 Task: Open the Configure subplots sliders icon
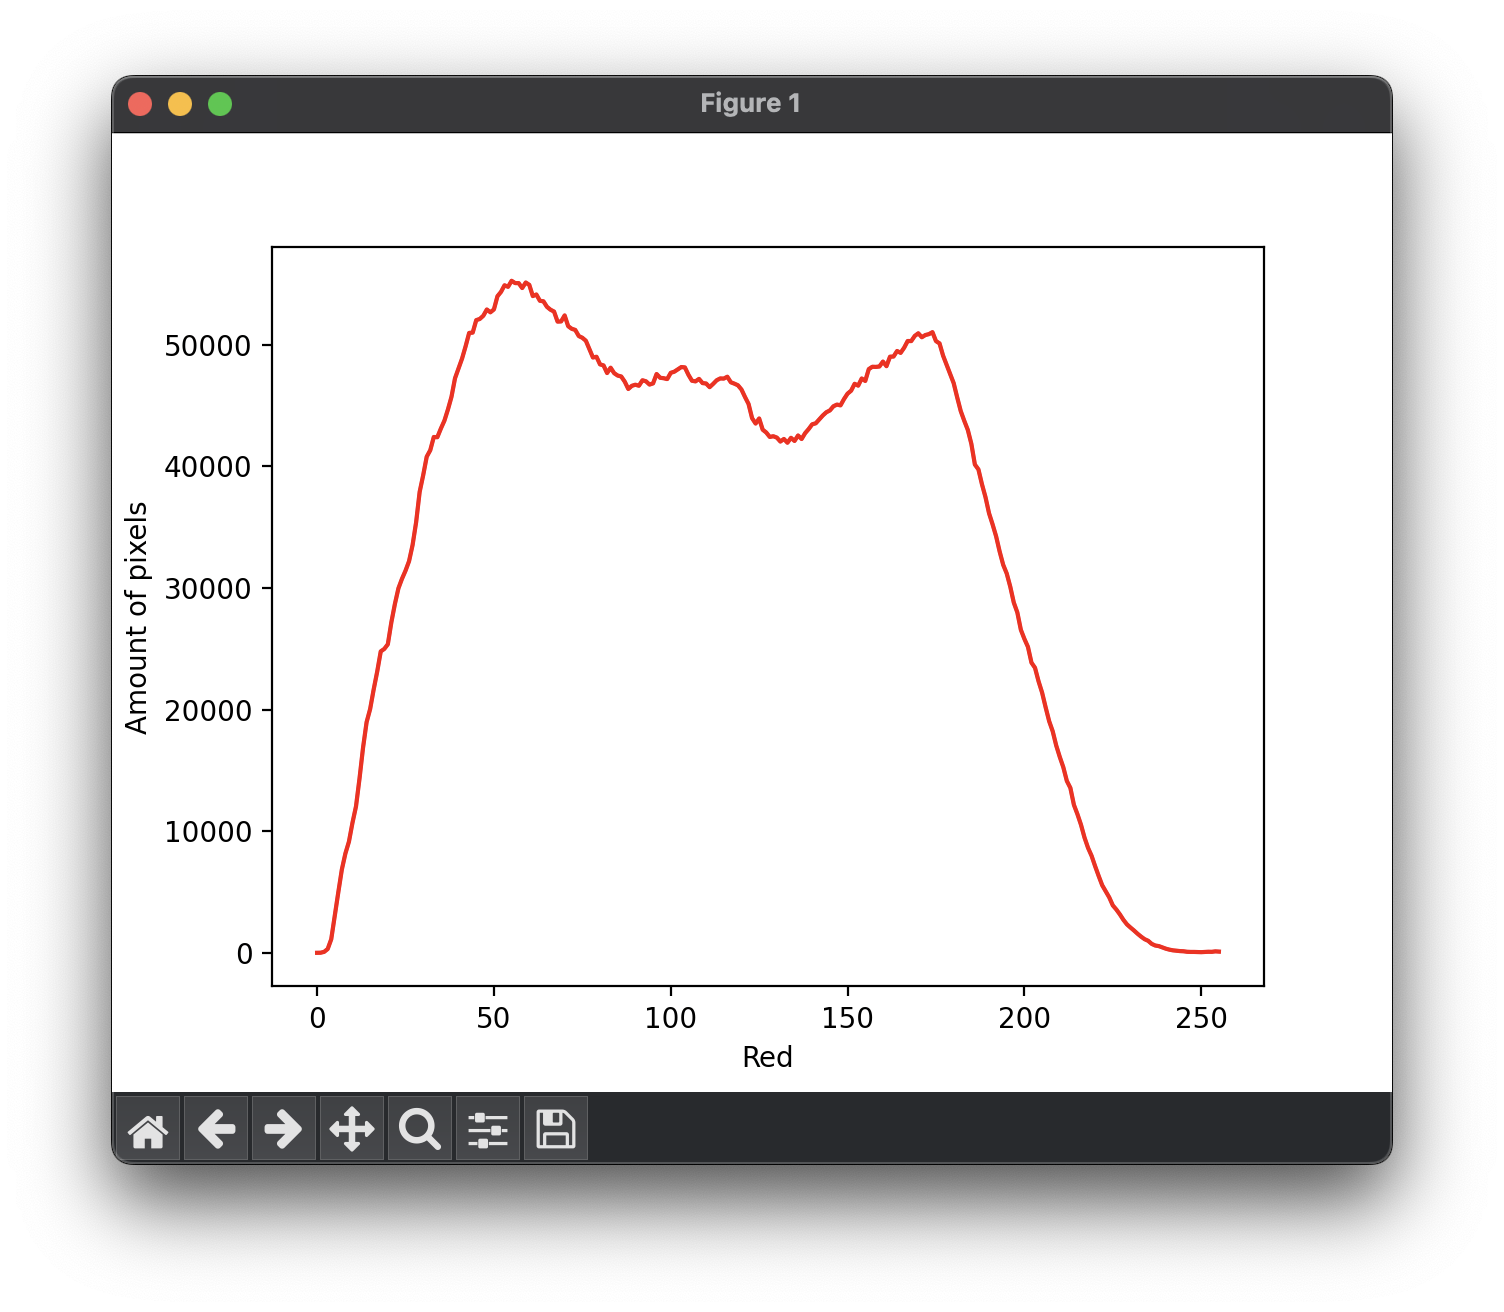click(x=488, y=1129)
